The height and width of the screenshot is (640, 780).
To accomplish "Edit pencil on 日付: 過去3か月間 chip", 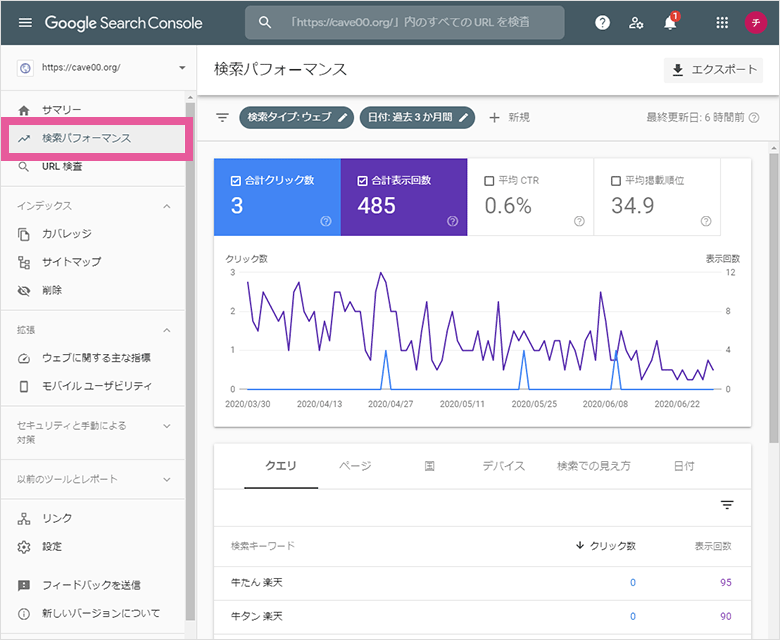I will pos(464,118).
